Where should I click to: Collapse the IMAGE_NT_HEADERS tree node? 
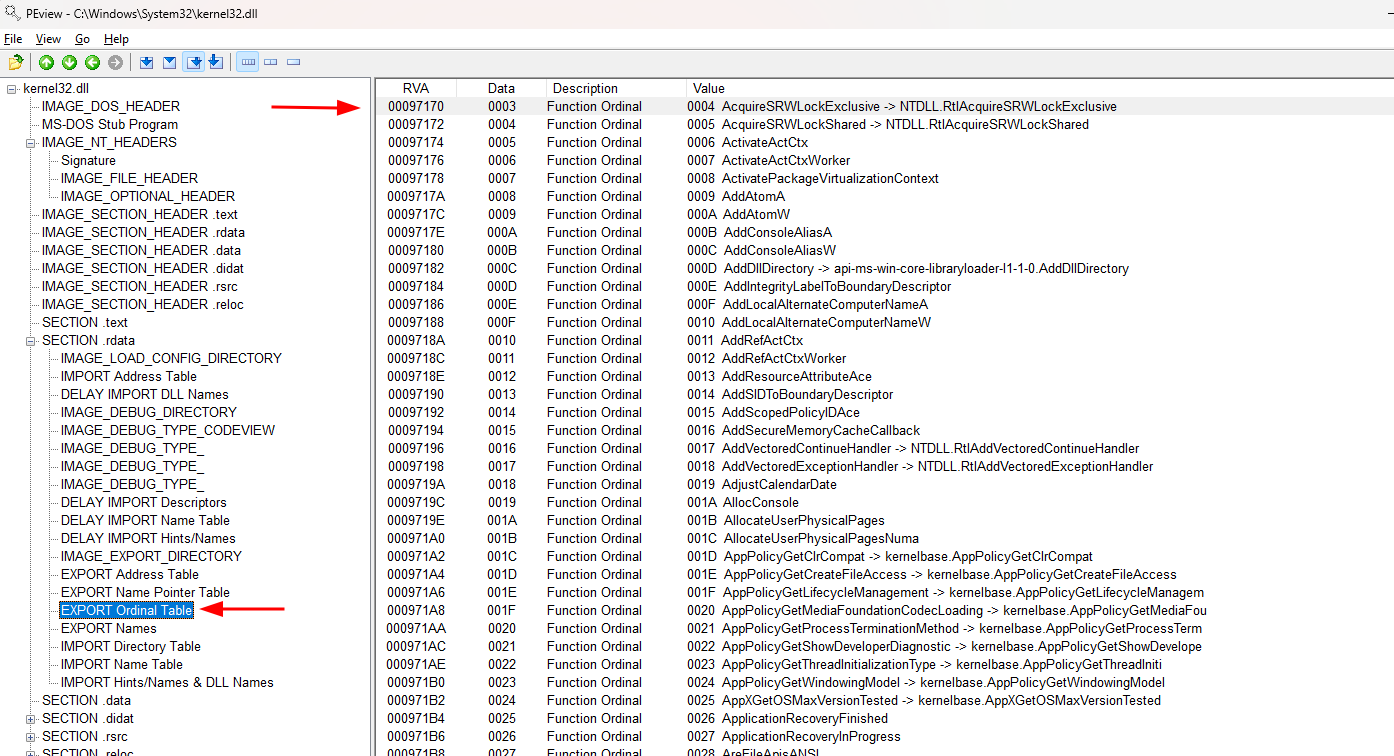31,143
